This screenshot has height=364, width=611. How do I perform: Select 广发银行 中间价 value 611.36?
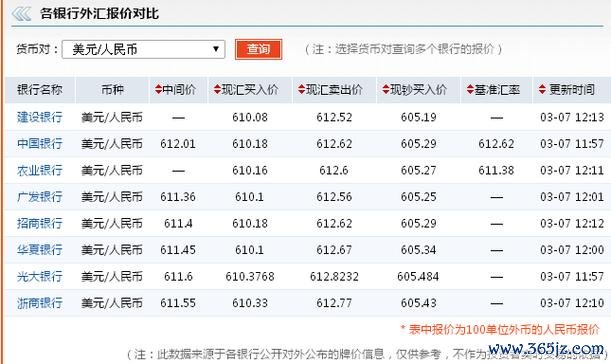point(178,197)
